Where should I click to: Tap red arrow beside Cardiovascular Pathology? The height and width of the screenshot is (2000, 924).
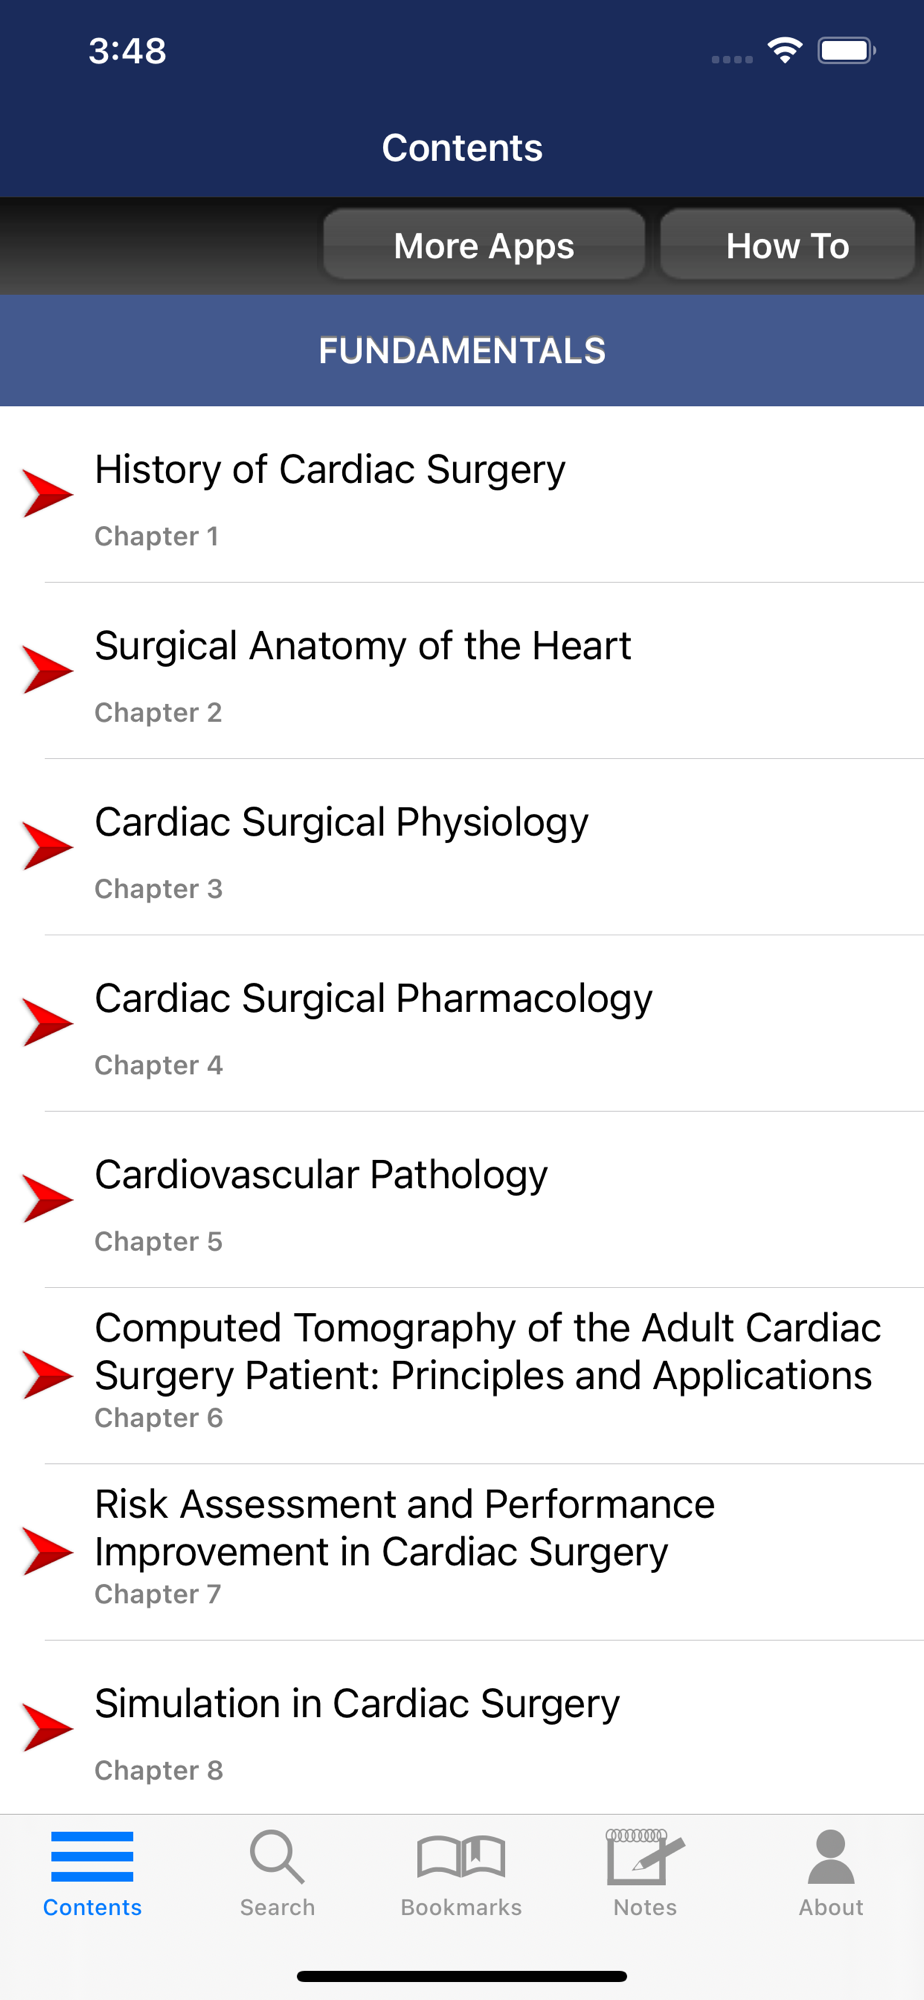tap(48, 1199)
